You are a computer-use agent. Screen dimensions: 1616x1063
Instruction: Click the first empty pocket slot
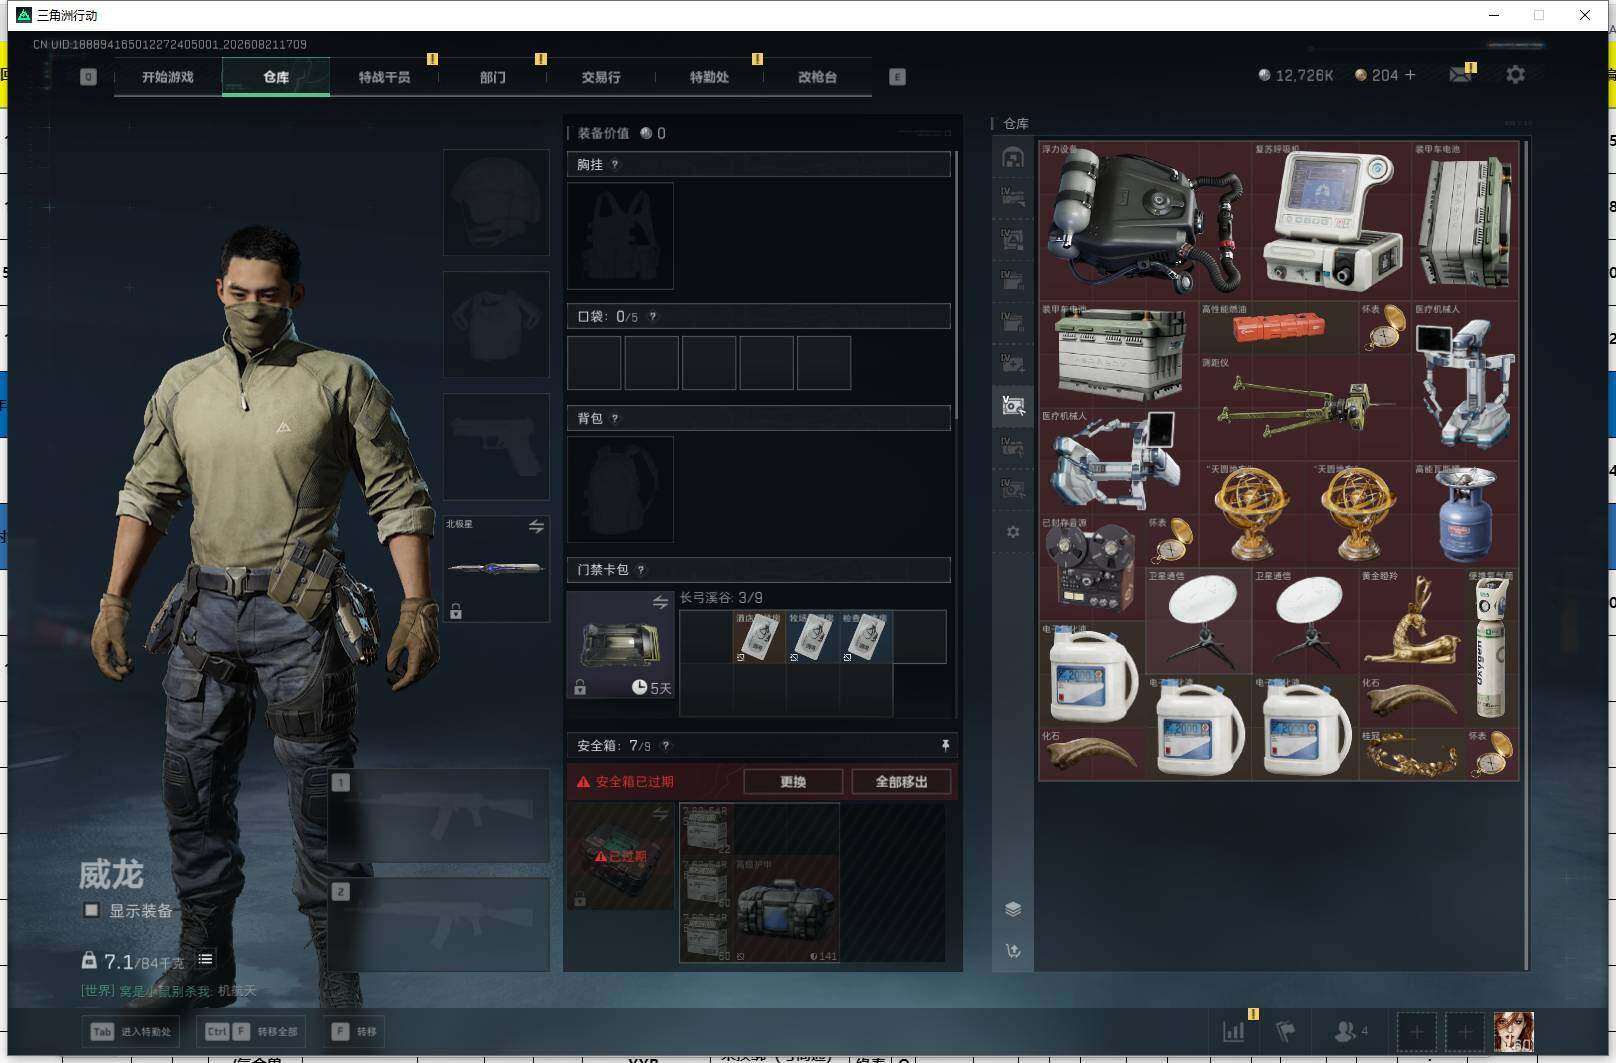tap(594, 362)
